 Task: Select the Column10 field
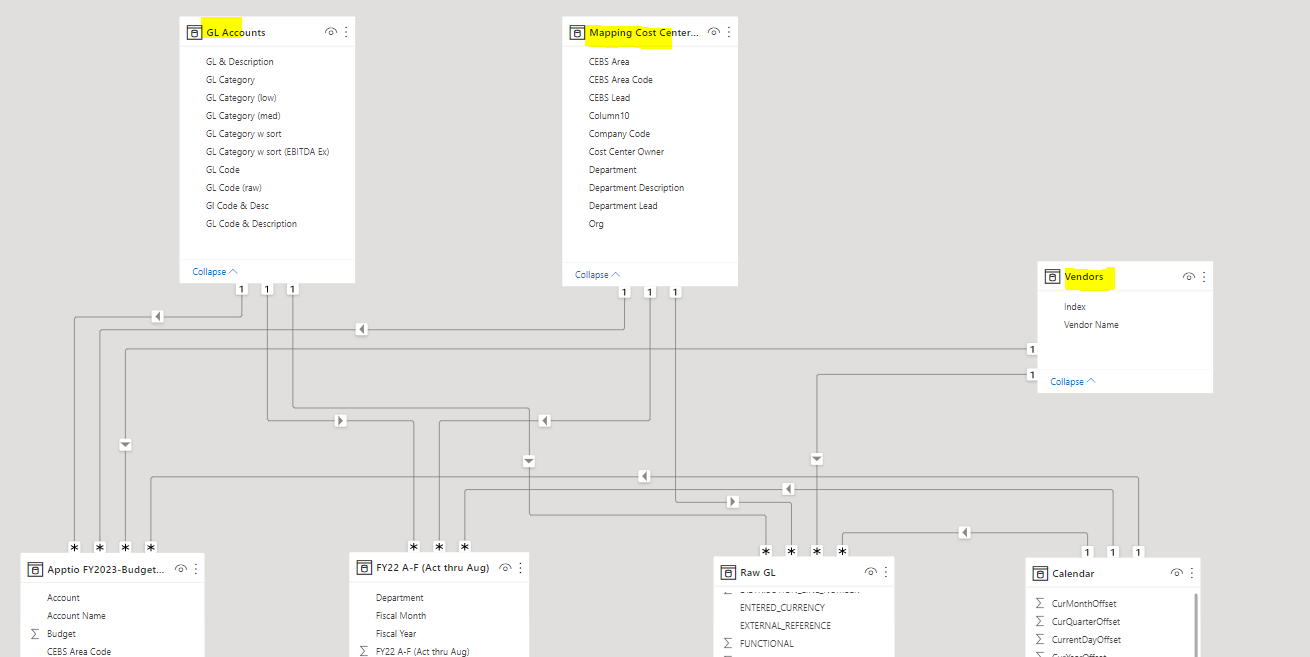coord(609,116)
